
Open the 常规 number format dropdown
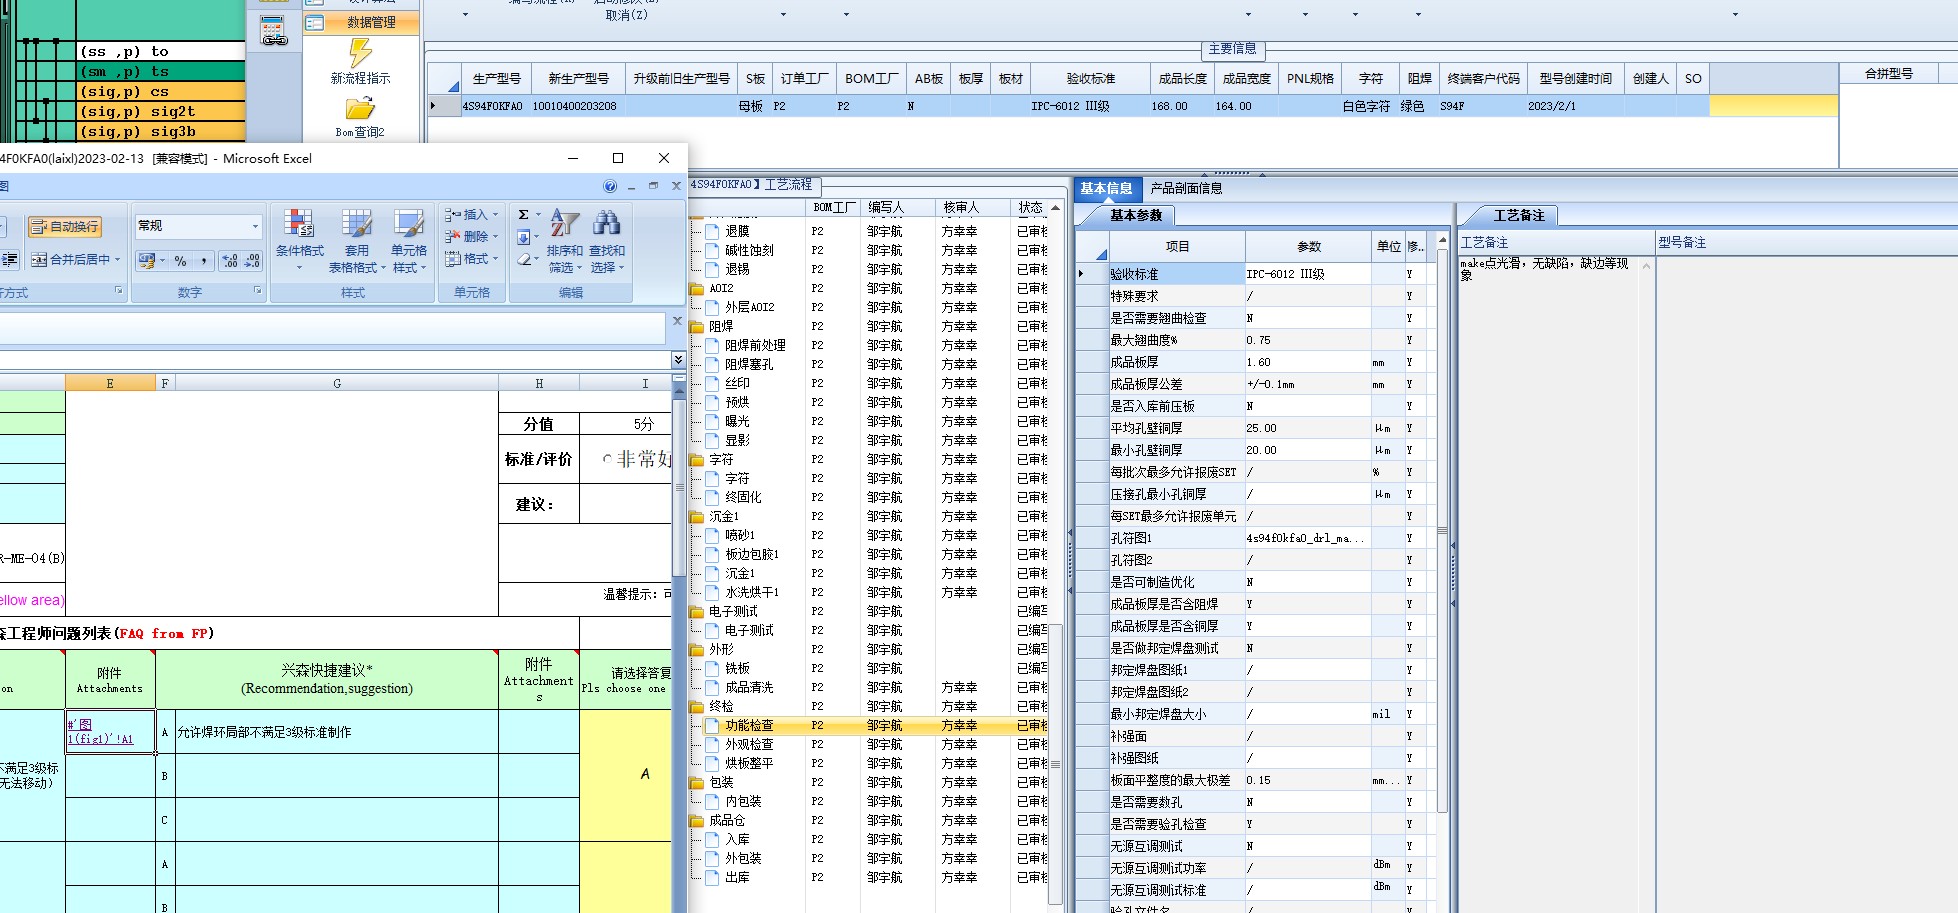coord(255,226)
